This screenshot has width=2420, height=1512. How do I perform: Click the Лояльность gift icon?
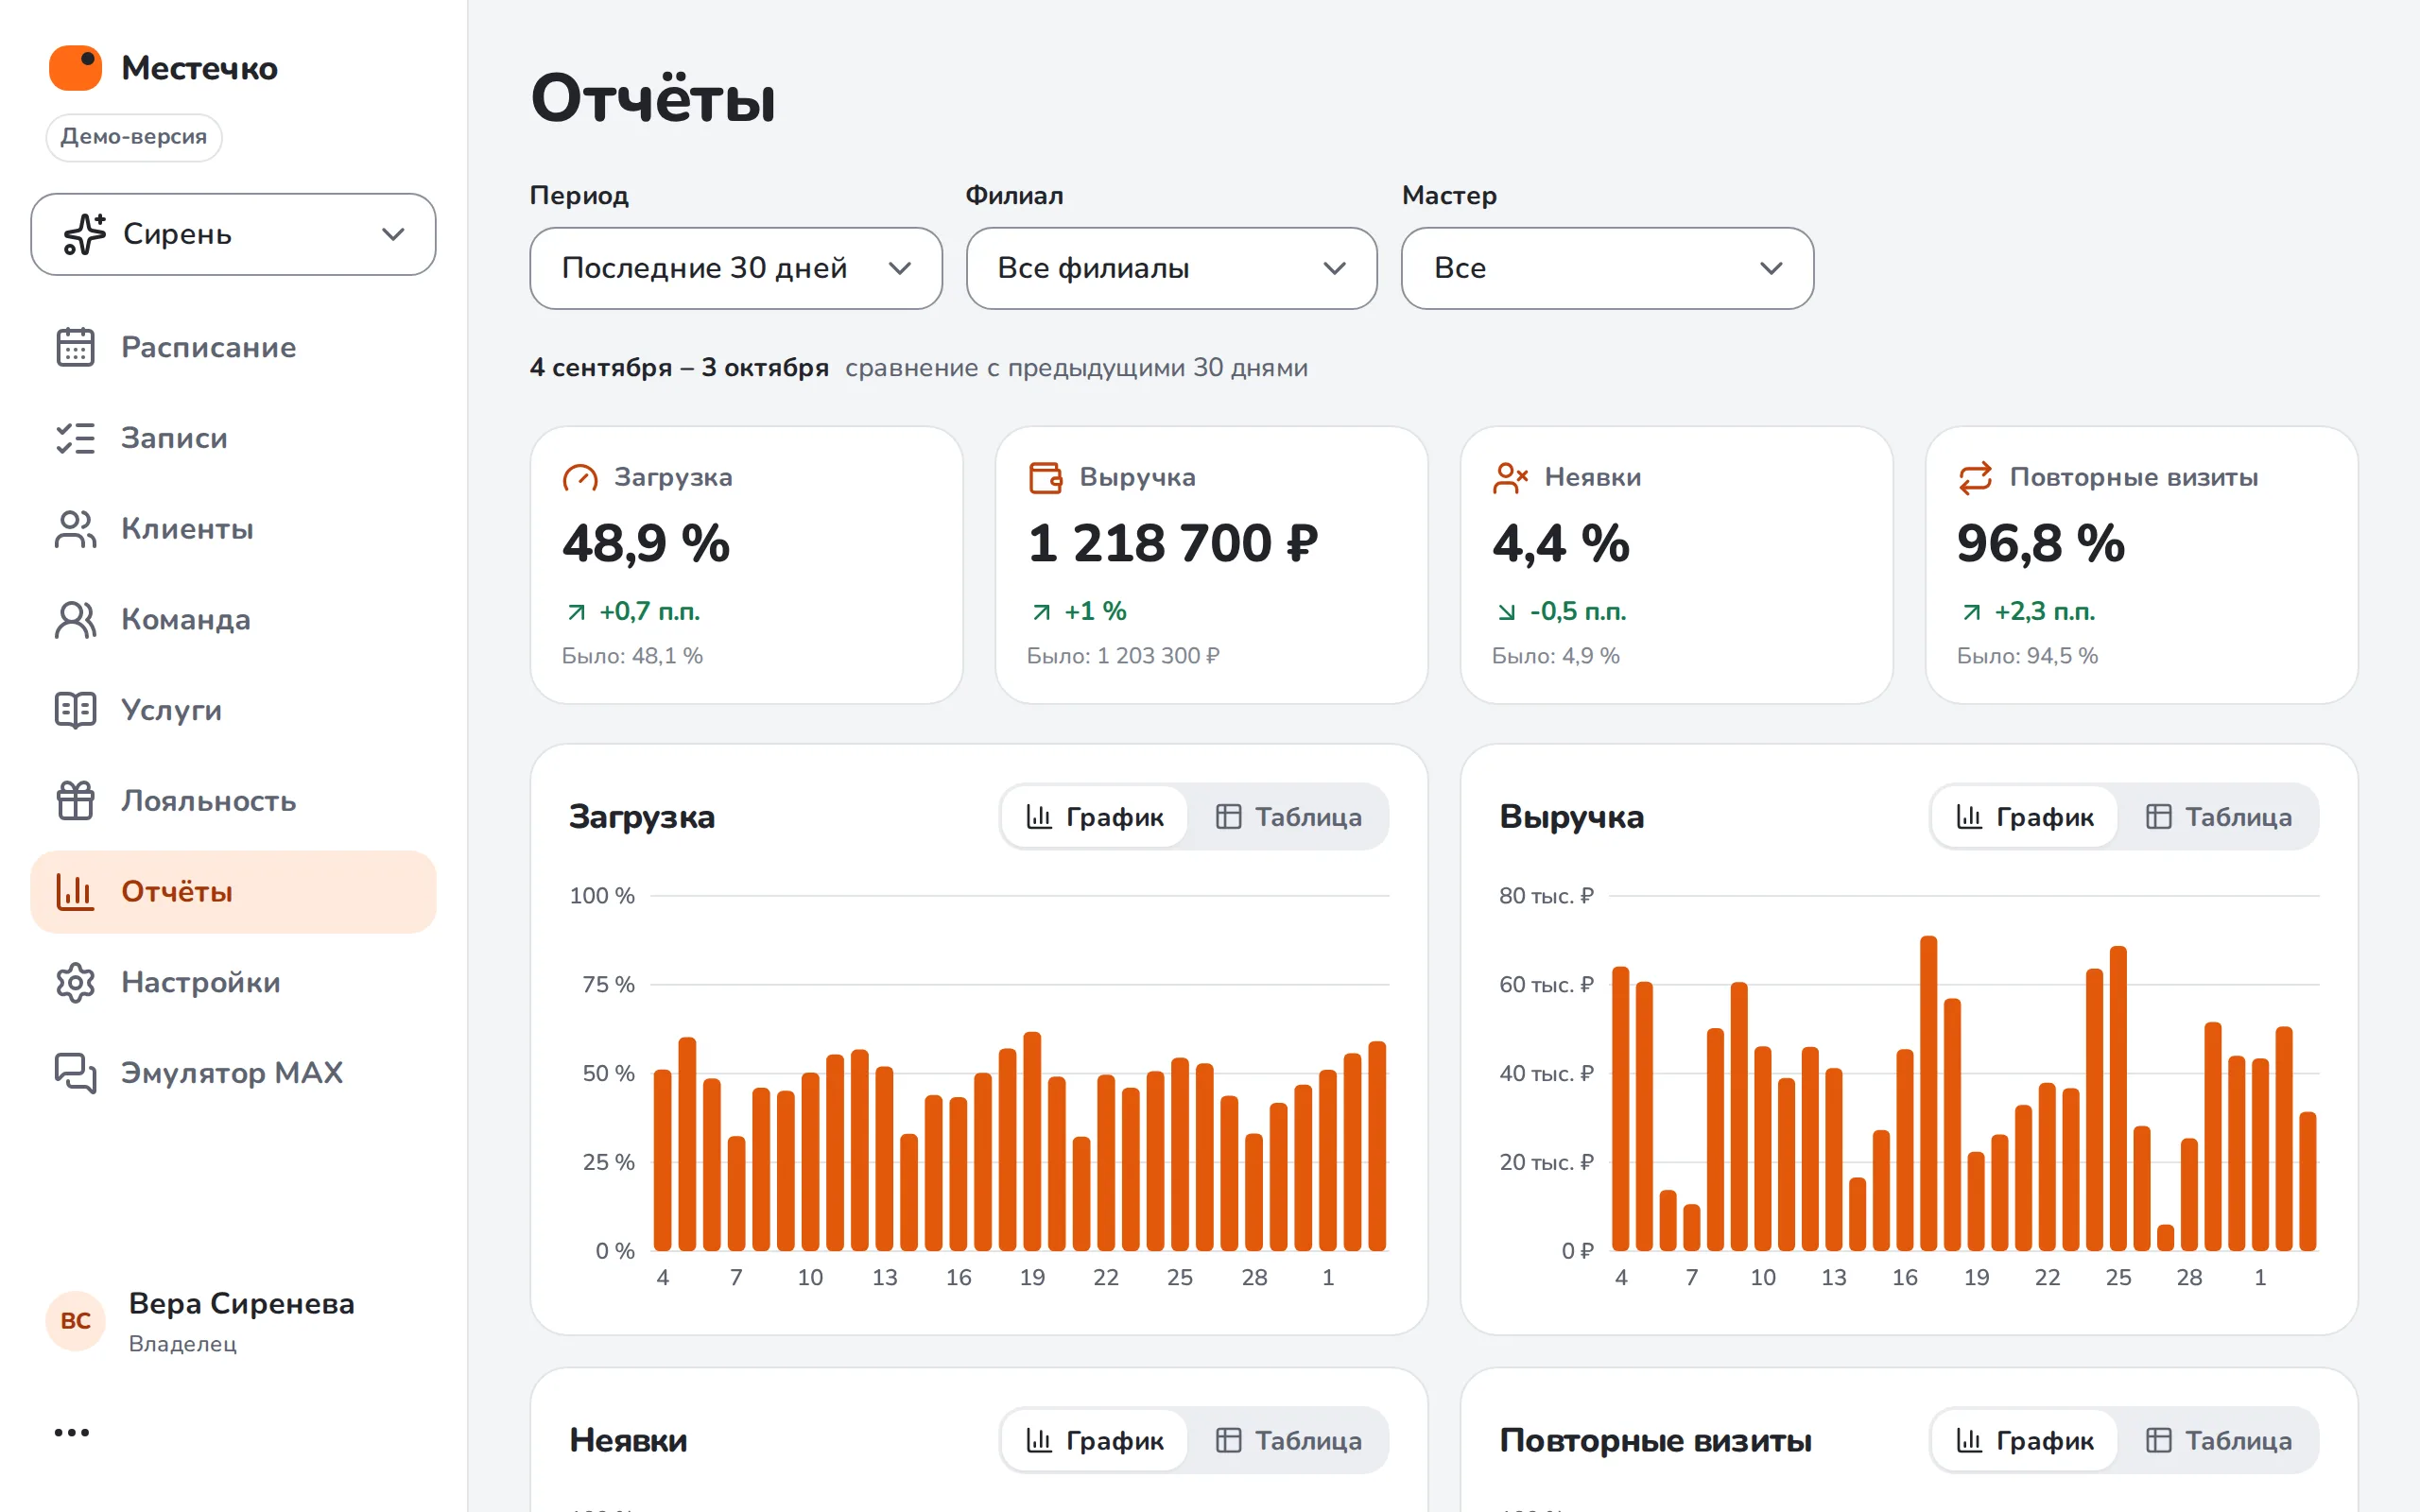coord(75,801)
